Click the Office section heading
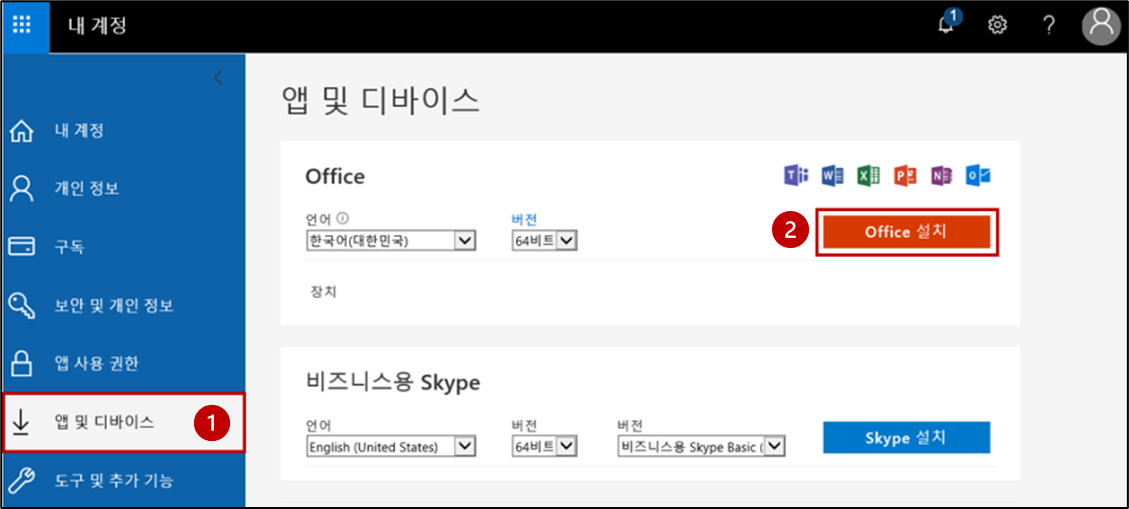1129x509 pixels. click(335, 176)
